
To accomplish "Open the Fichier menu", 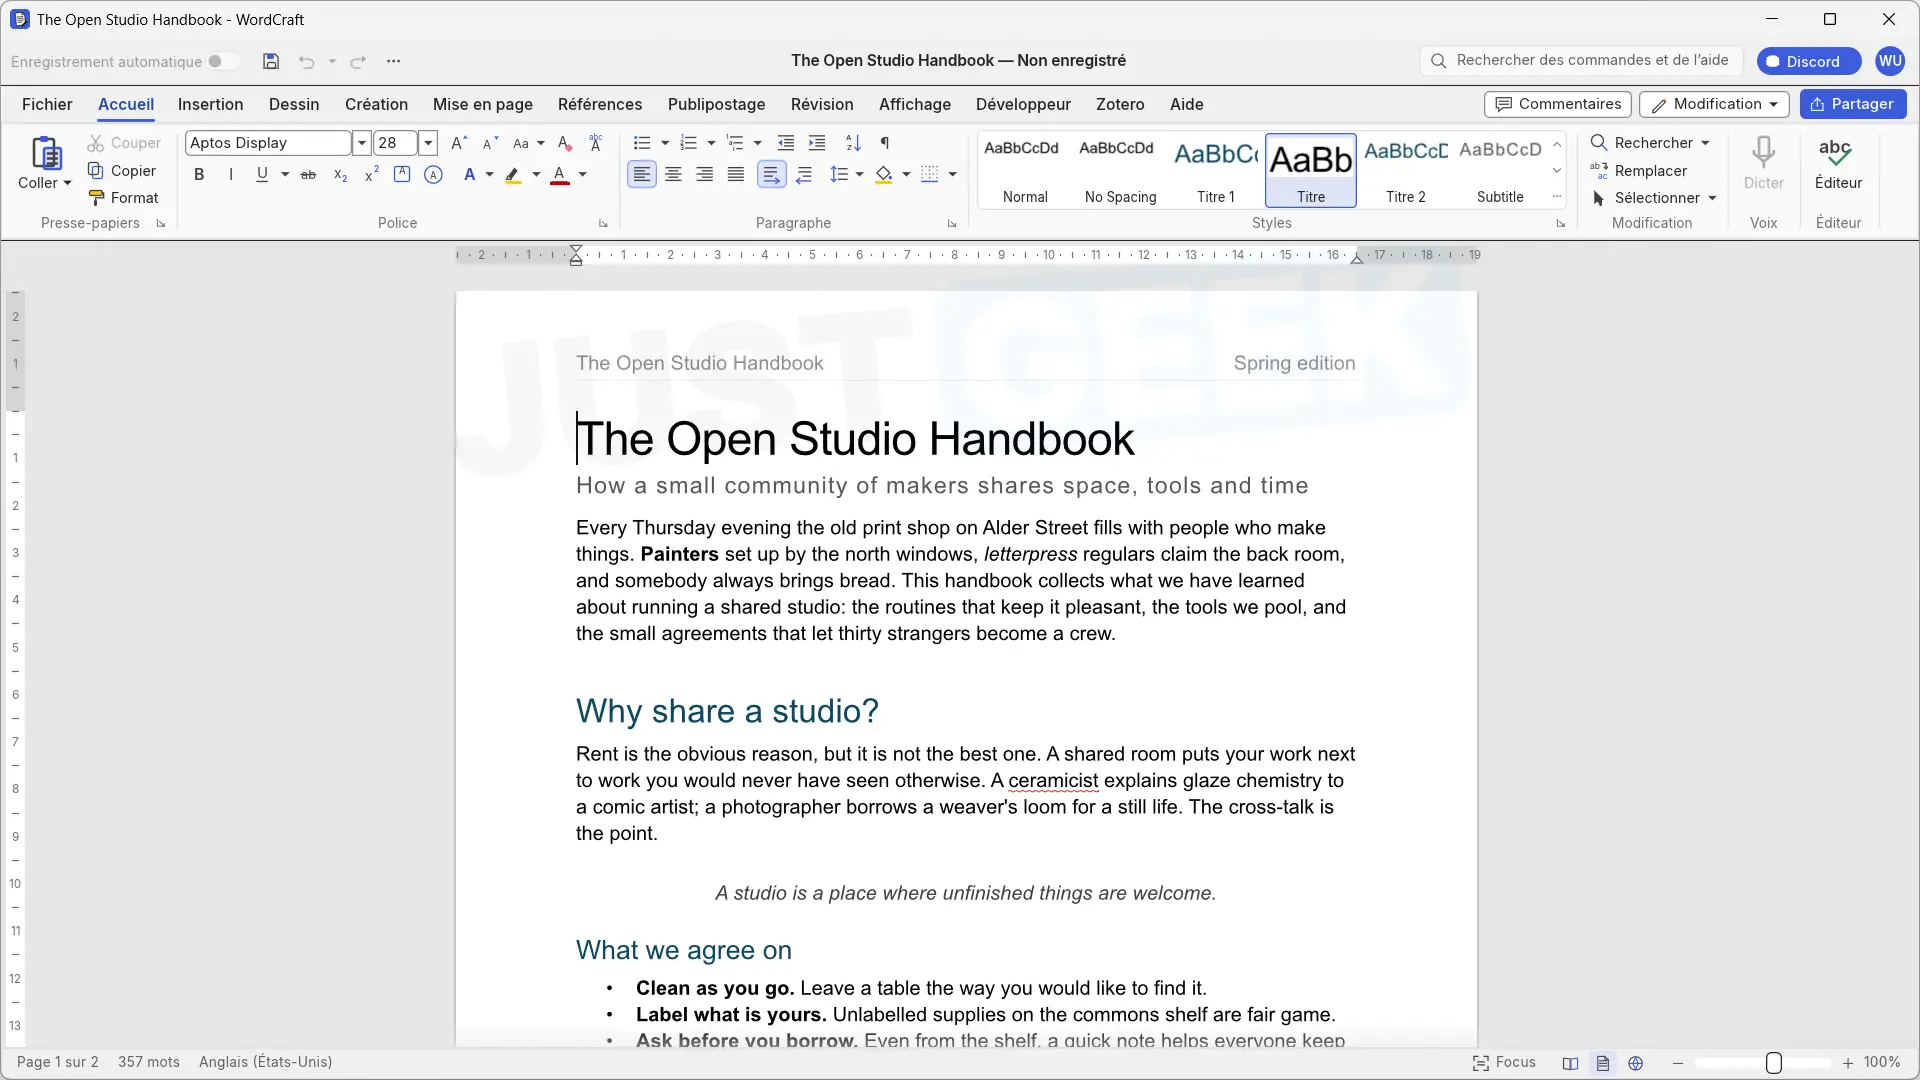I will tap(47, 104).
